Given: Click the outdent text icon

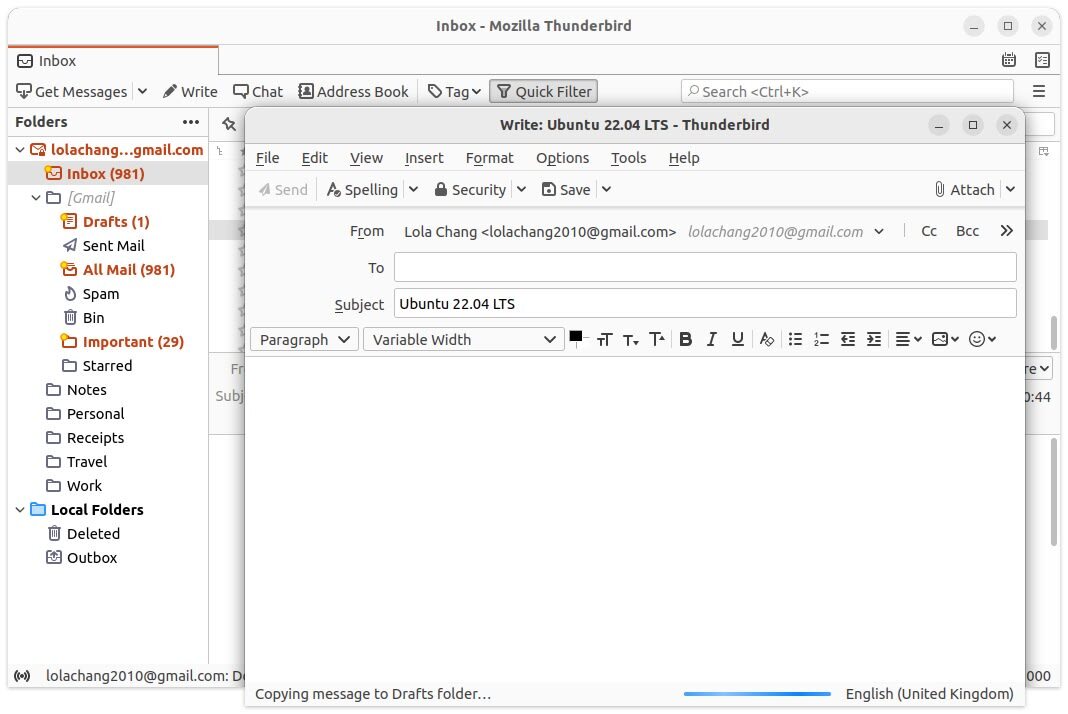Looking at the screenshot, I should pos(847,339).
